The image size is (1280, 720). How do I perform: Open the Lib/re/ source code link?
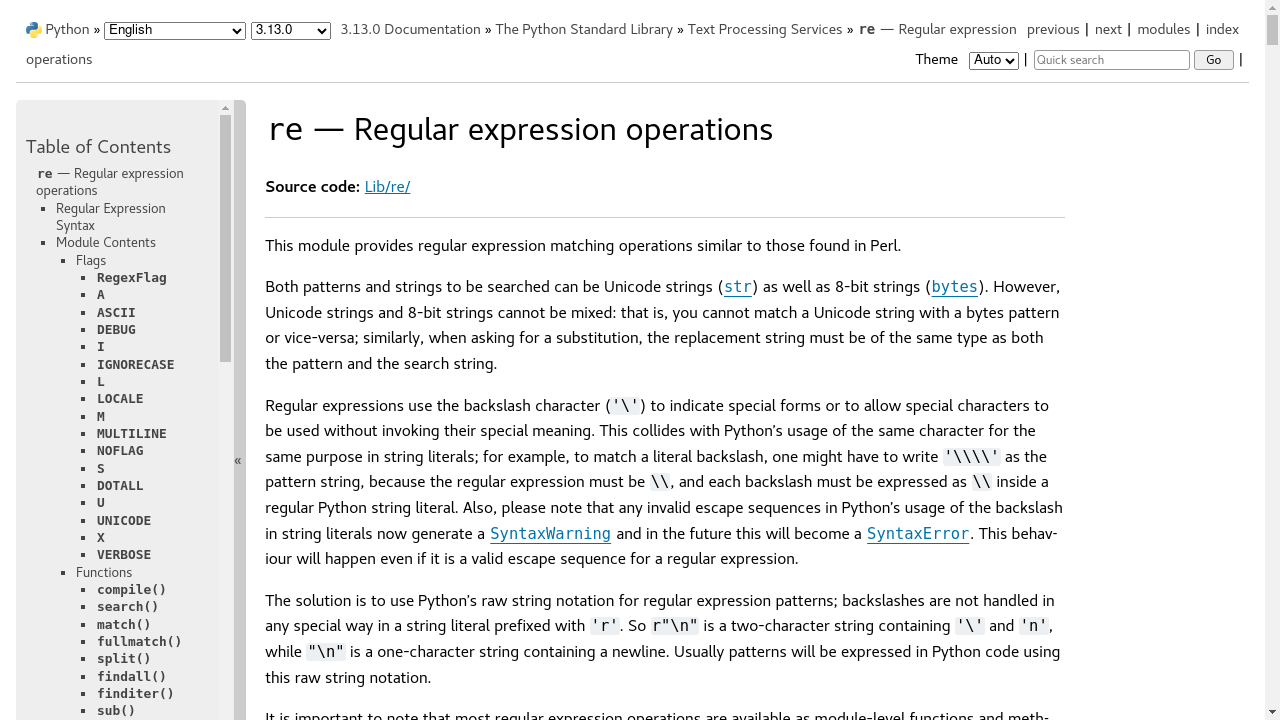(387, 187)
